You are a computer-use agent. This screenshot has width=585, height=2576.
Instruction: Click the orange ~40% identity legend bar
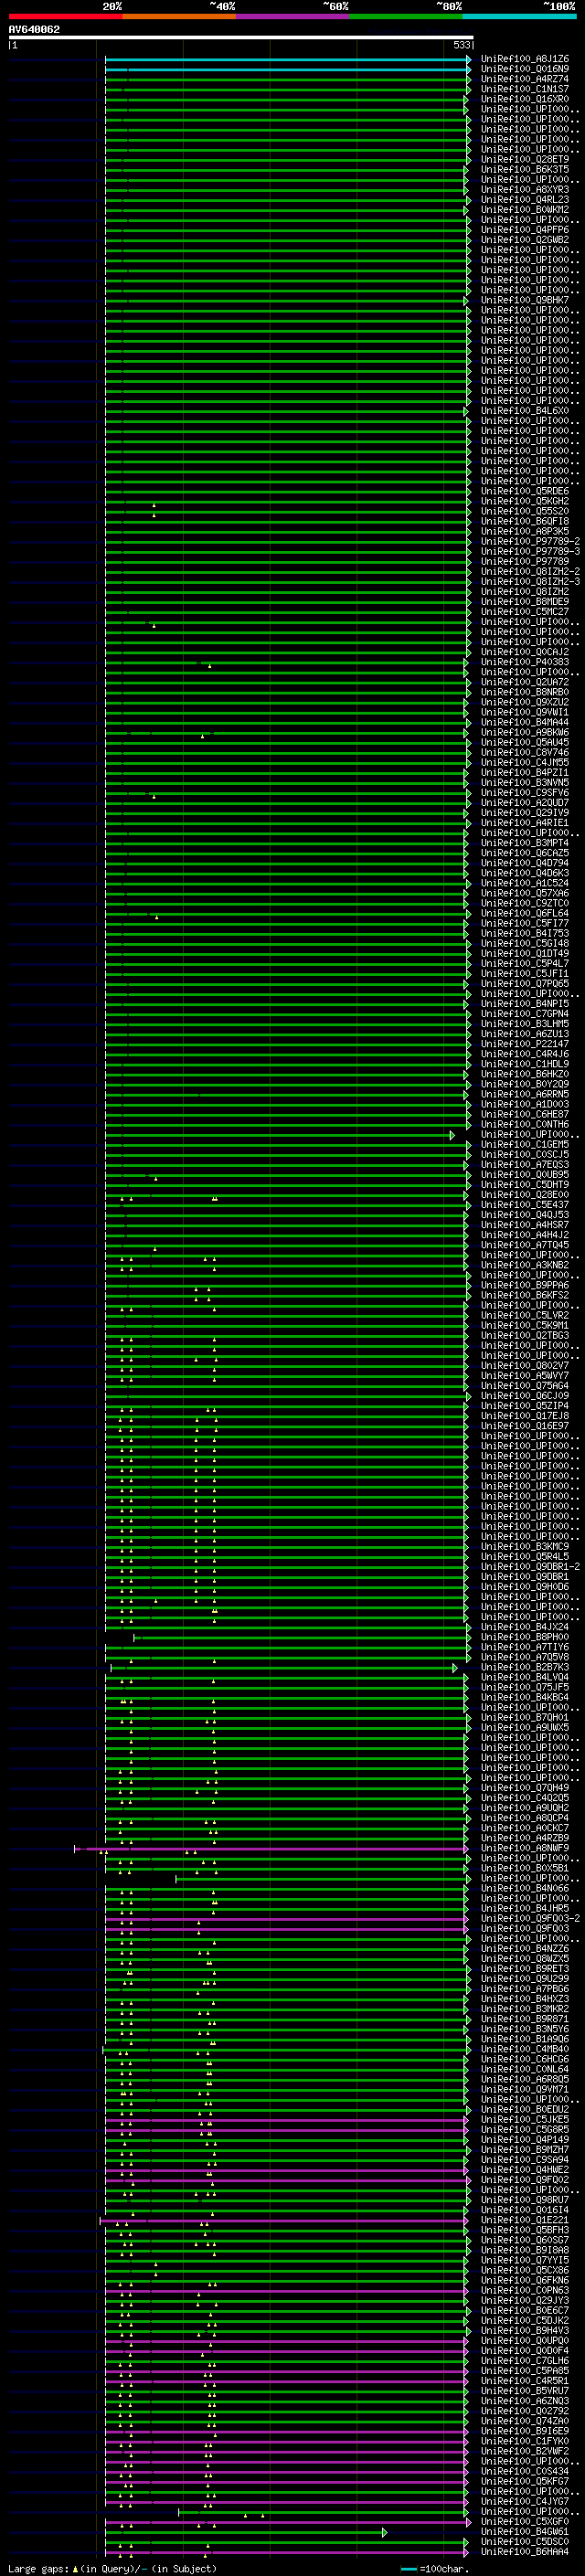(x=179, y=16)
